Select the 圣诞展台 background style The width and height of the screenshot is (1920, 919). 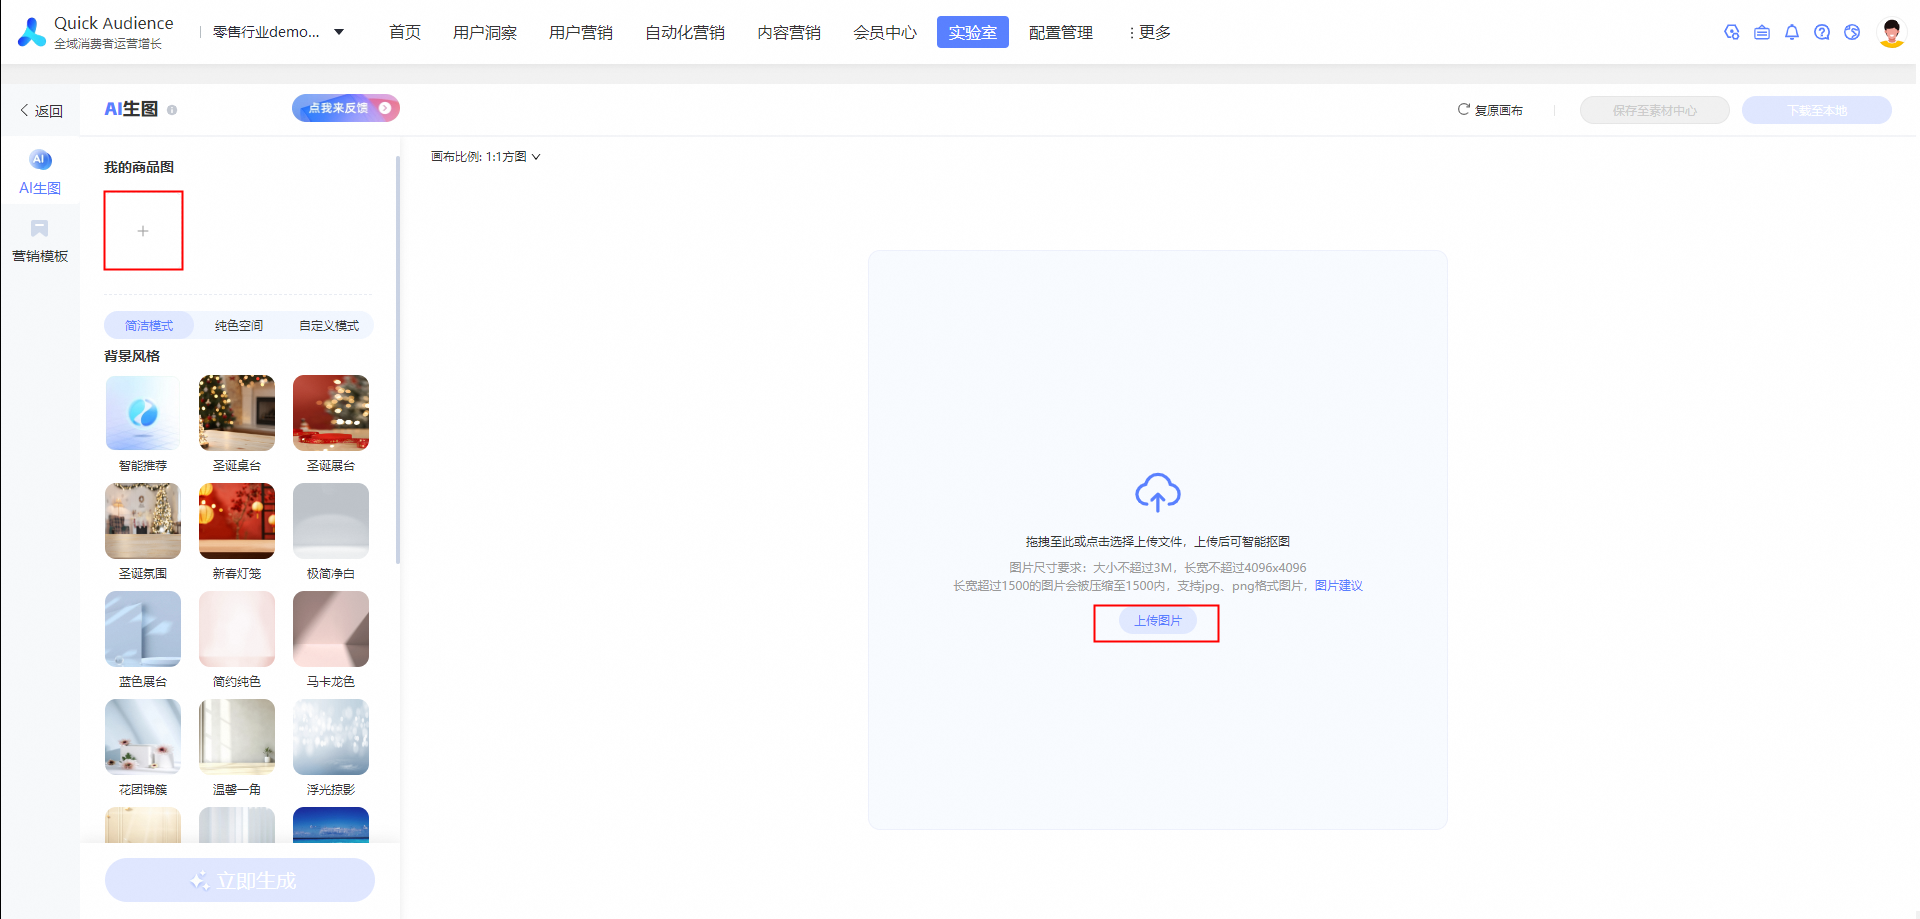pos(331,413)
